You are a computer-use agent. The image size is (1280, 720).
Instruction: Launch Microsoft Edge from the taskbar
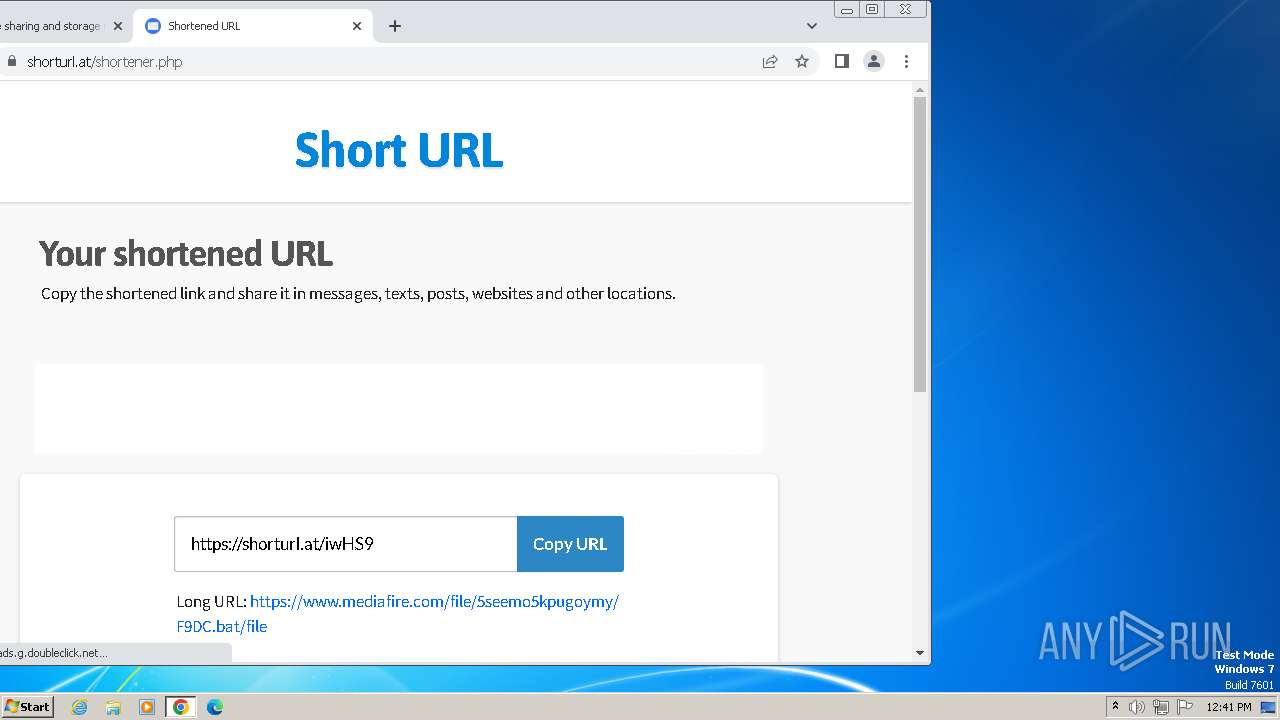[x=214, y=707]
